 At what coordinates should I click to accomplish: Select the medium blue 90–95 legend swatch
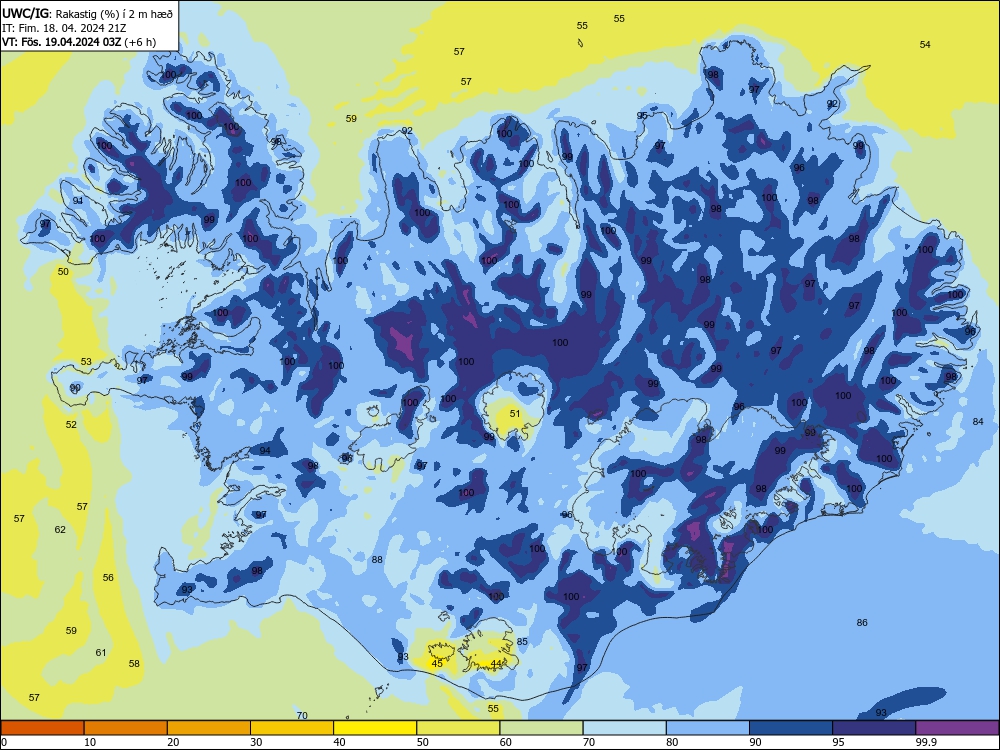791,728
